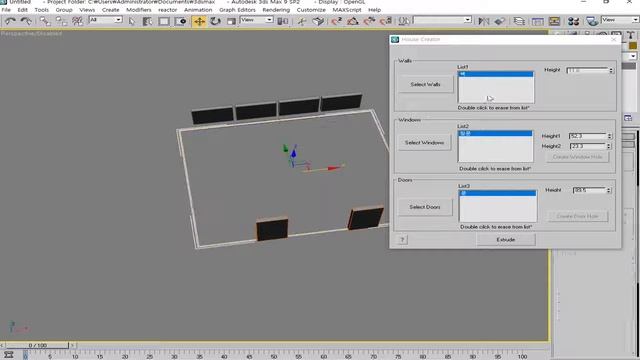Click the Create Window Hole button

578,157
